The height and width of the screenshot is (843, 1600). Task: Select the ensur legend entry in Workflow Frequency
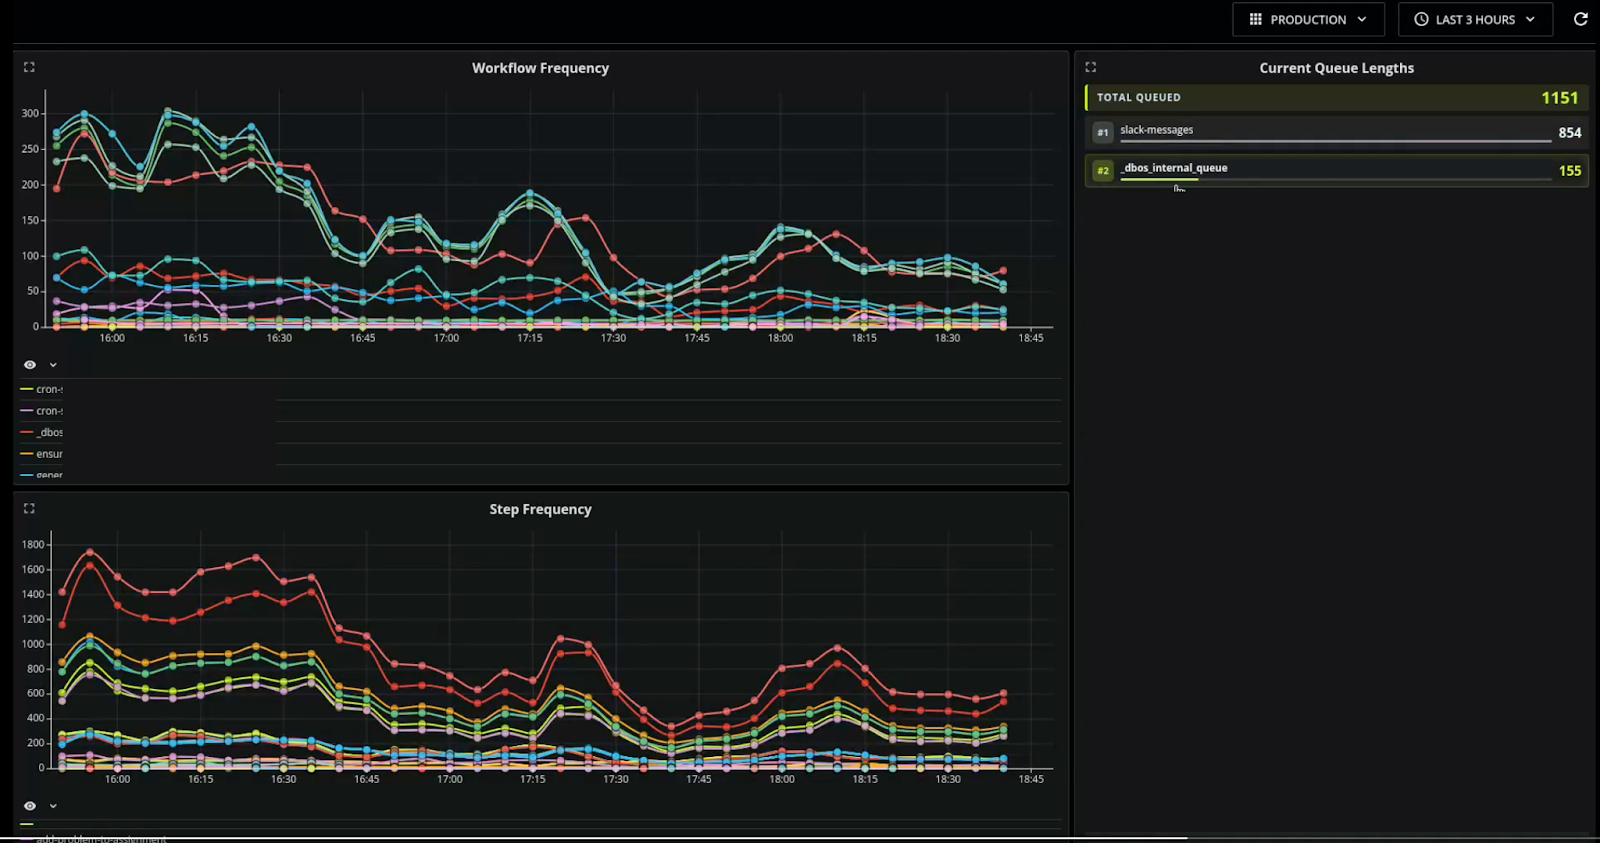(x=41, y=454)
